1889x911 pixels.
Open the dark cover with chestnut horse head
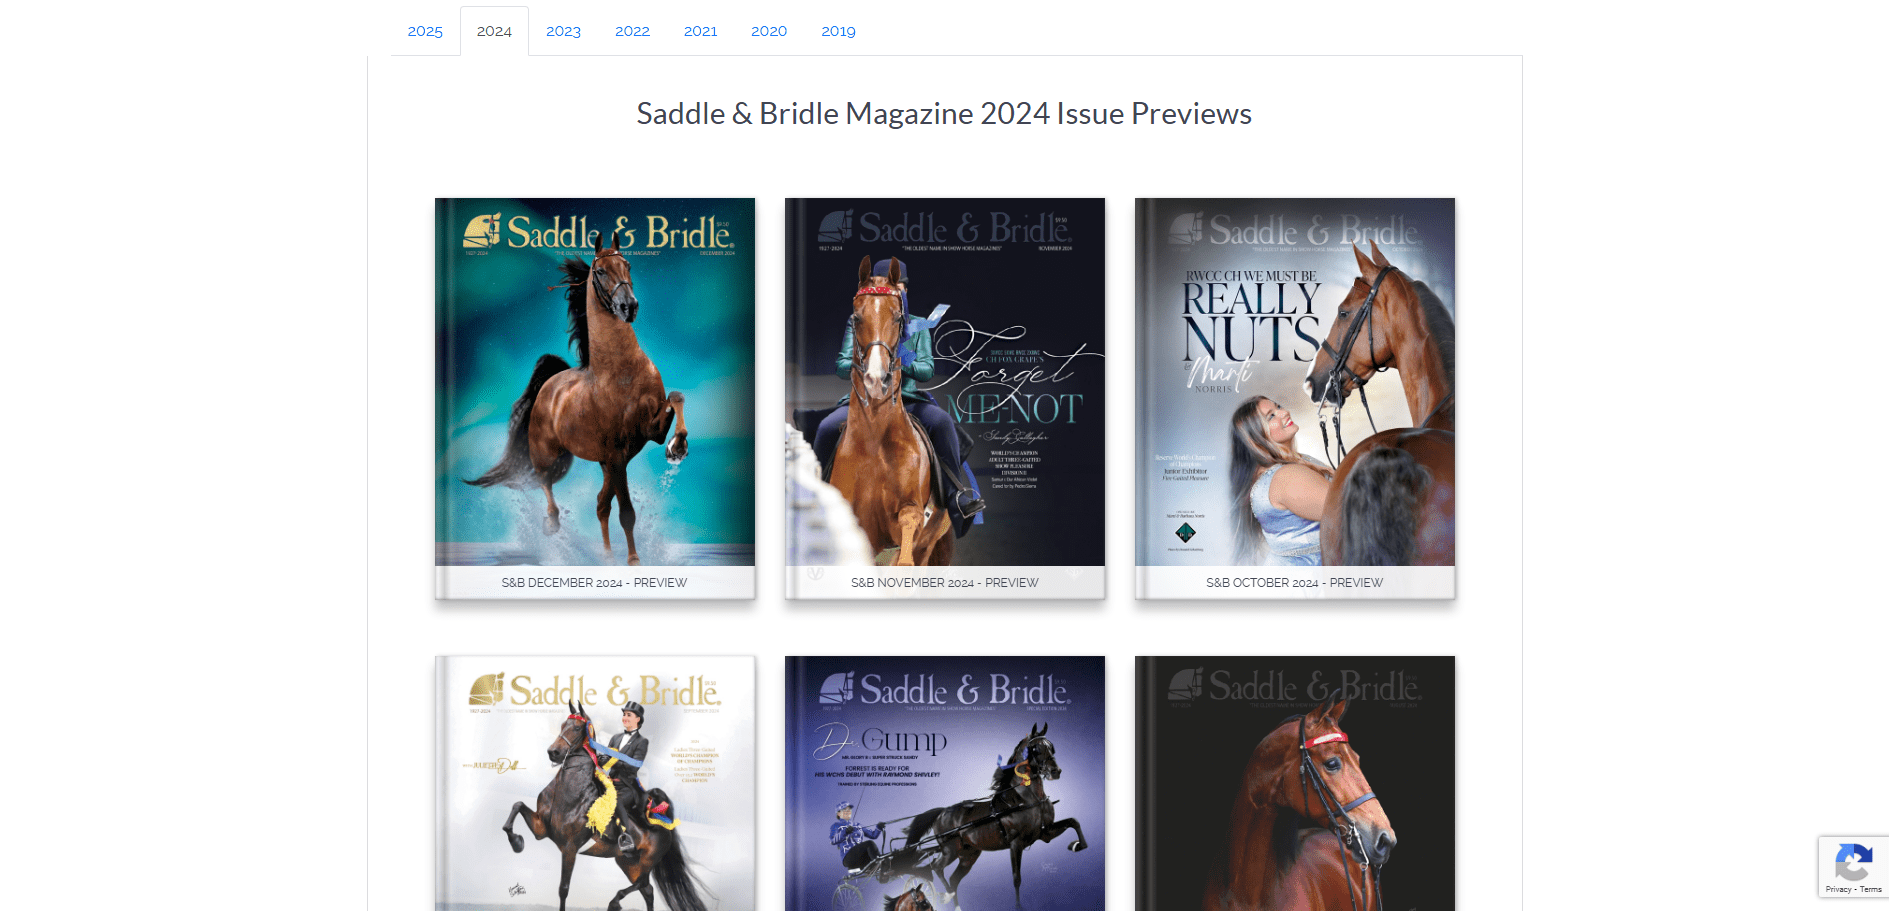tap(1295, 784)
